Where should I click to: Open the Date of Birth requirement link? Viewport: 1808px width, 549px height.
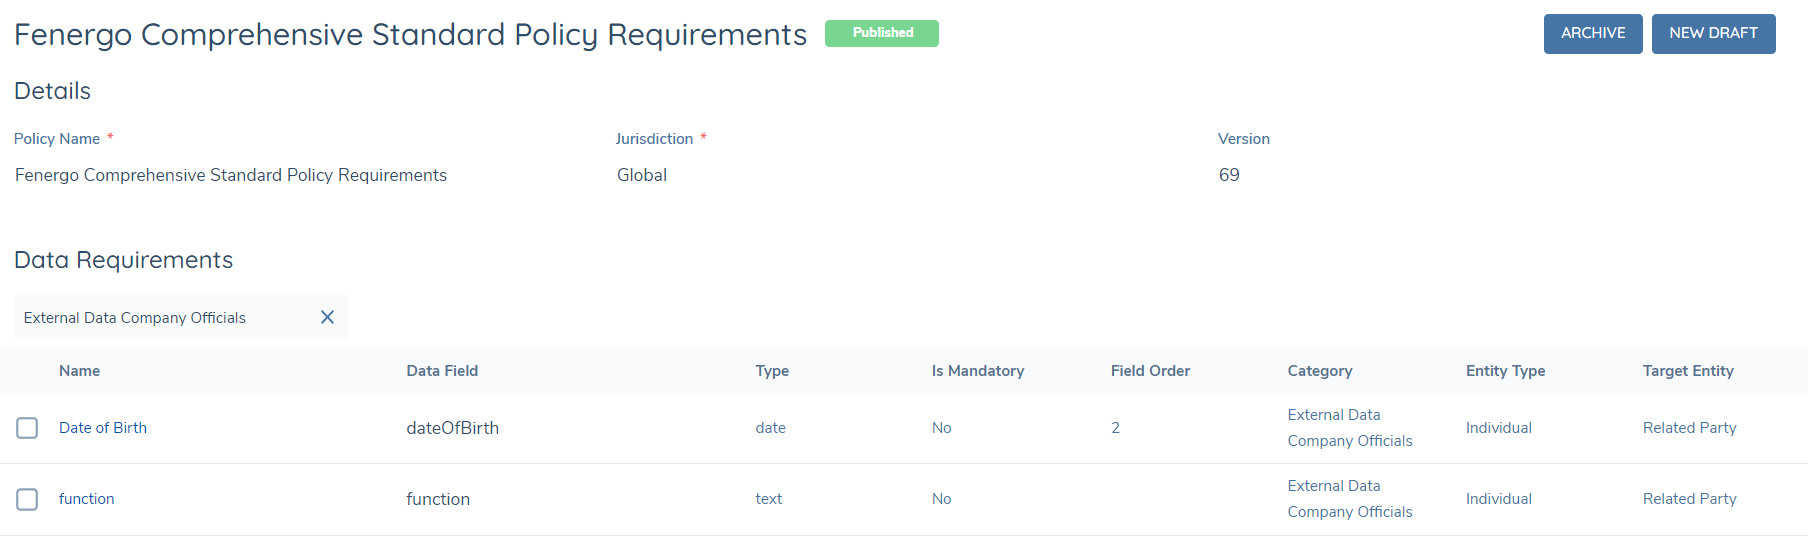click(x=103, y=428)
